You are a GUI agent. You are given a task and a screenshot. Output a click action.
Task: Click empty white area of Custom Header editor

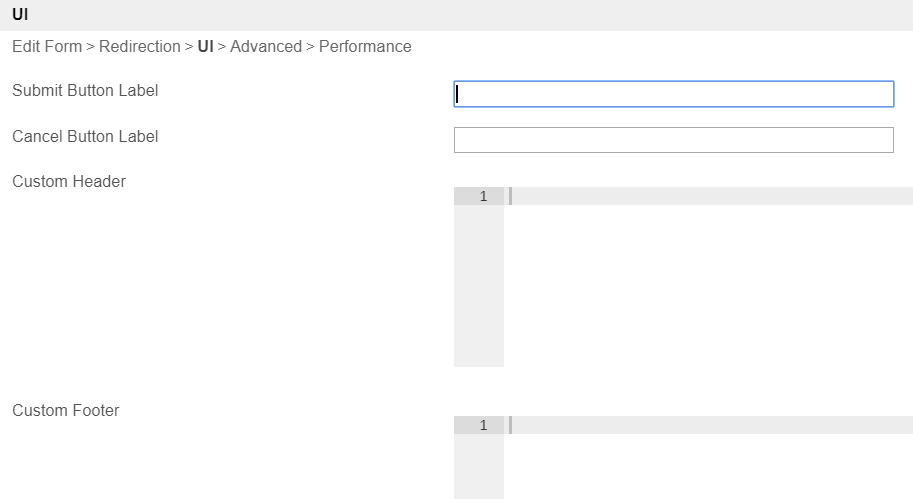(x=708, y=290)
